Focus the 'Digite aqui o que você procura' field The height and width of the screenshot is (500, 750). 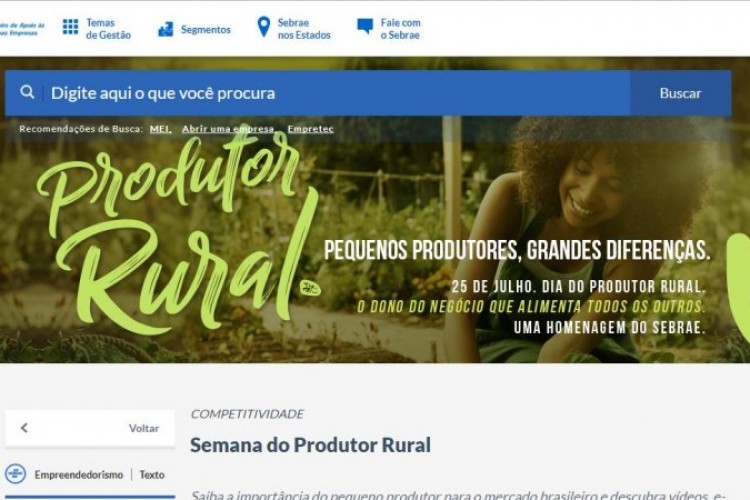(x=335, y=93)
